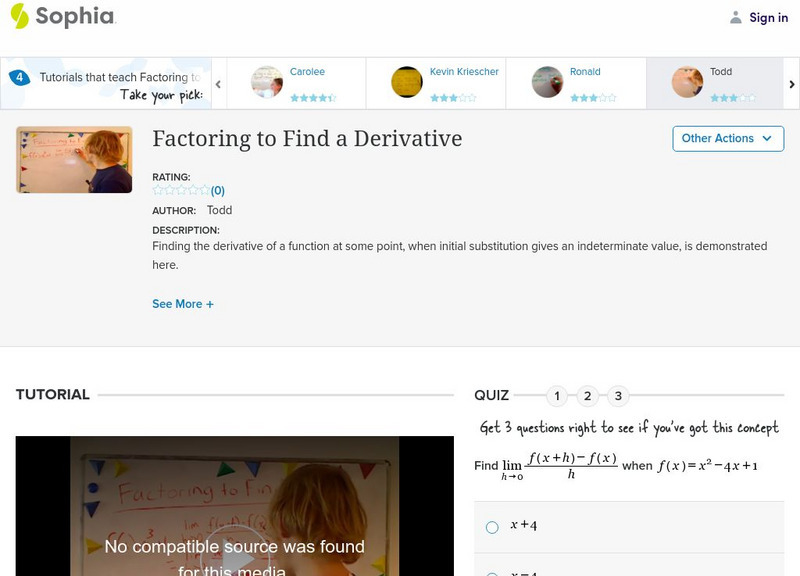Screen dimensions: 800x576
Task: Click Ronald's star rating
Action: coord(593,97)
